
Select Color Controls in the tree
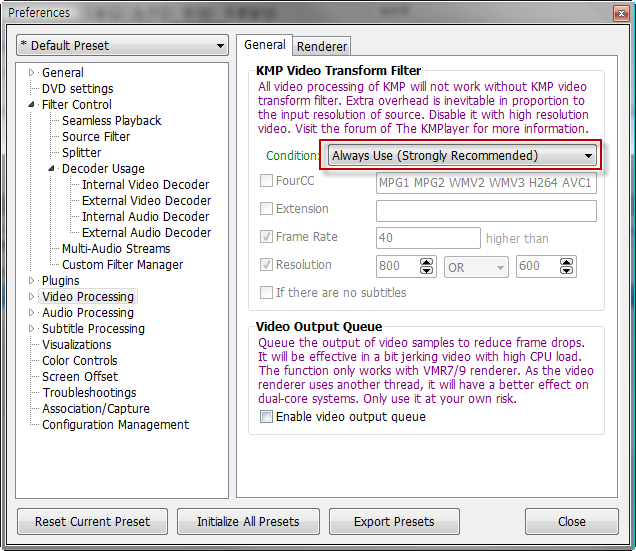(x=80, y=361)
